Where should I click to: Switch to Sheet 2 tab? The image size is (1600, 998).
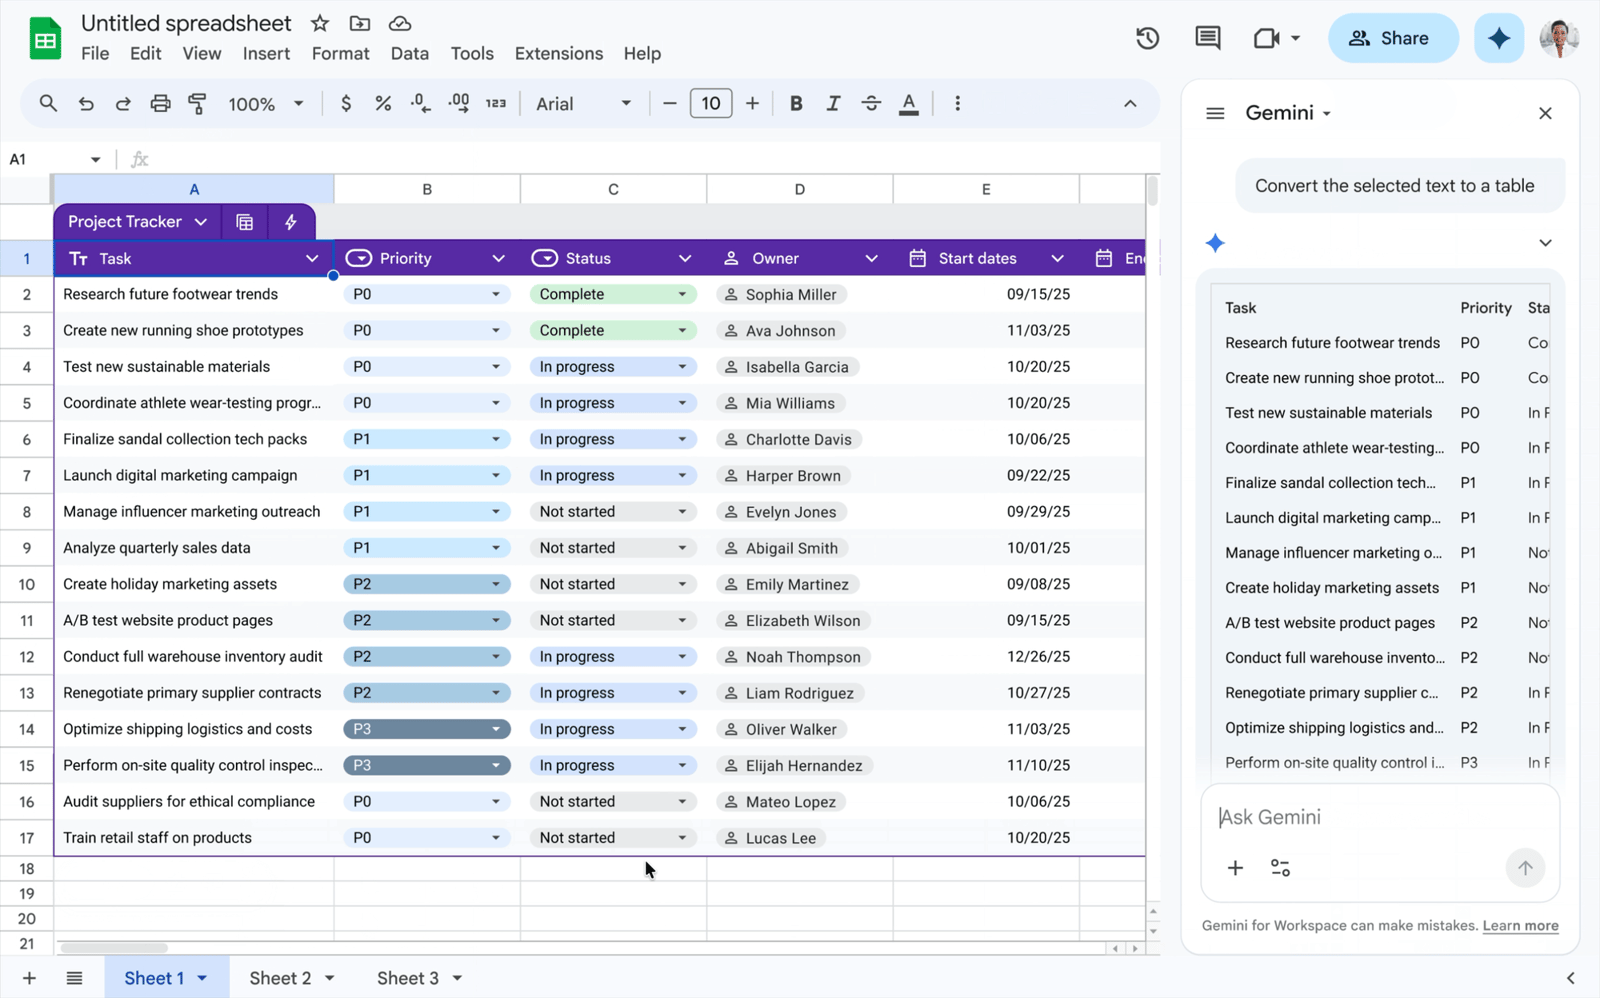coord(280,978)
